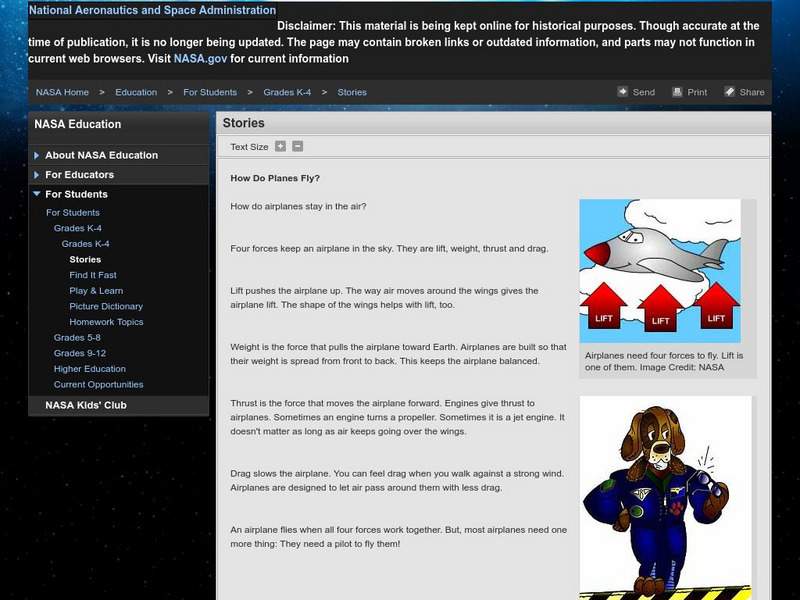Screen dimensions: 800x600
Task: Open the first Grades K-4 sidebar link
Action: pyautogui.click(x=78, y=228)
